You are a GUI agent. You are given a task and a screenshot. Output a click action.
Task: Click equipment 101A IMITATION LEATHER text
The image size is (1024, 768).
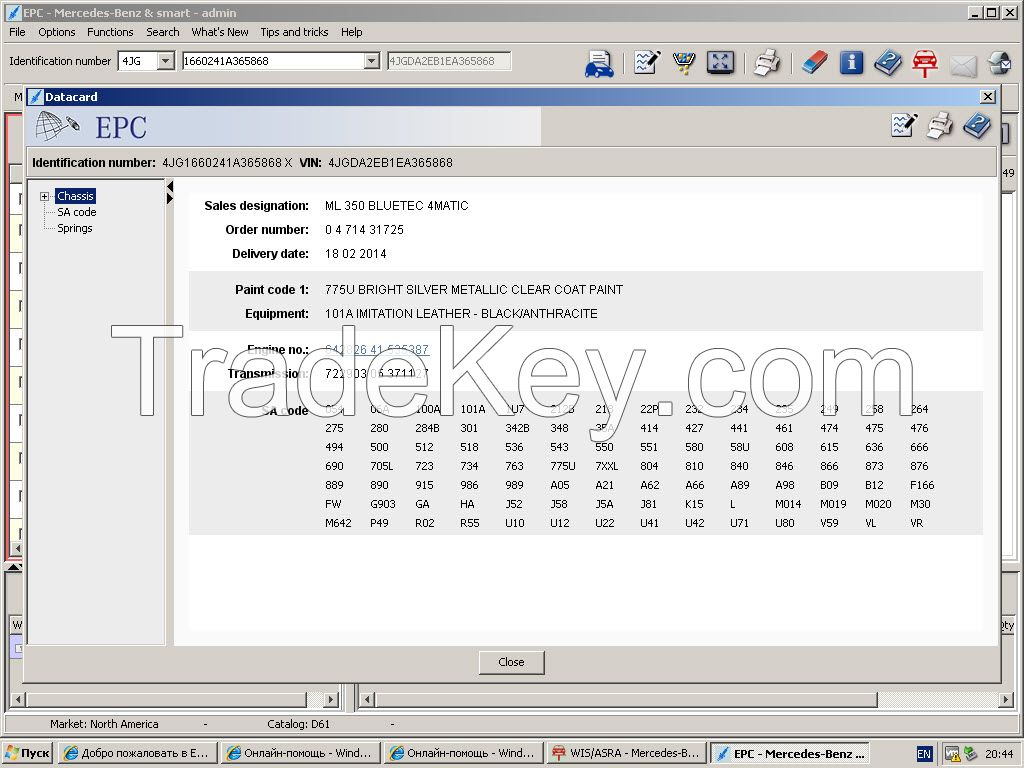461,313
